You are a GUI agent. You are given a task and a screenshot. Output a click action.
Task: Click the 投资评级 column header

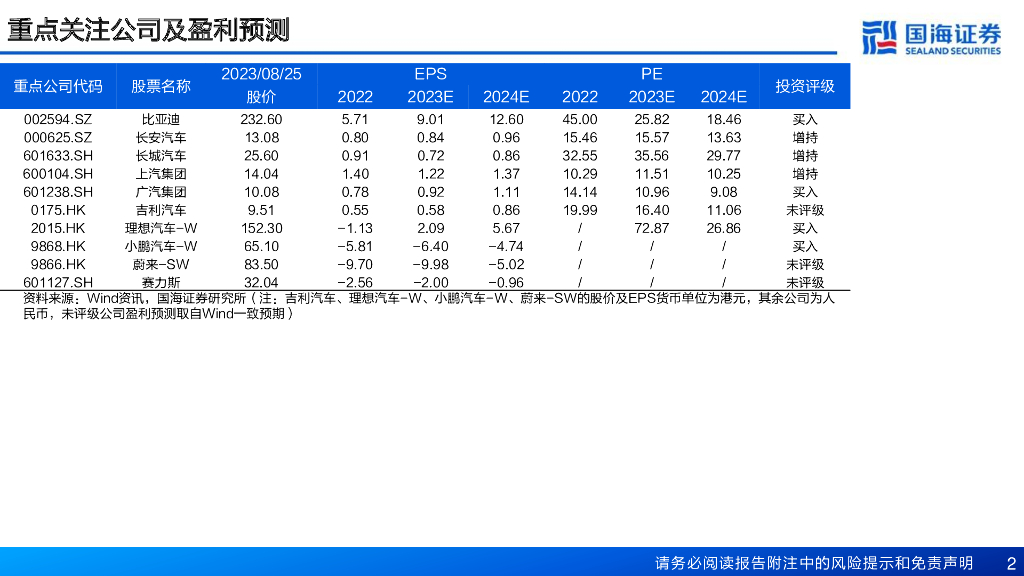tap(805, 86)
